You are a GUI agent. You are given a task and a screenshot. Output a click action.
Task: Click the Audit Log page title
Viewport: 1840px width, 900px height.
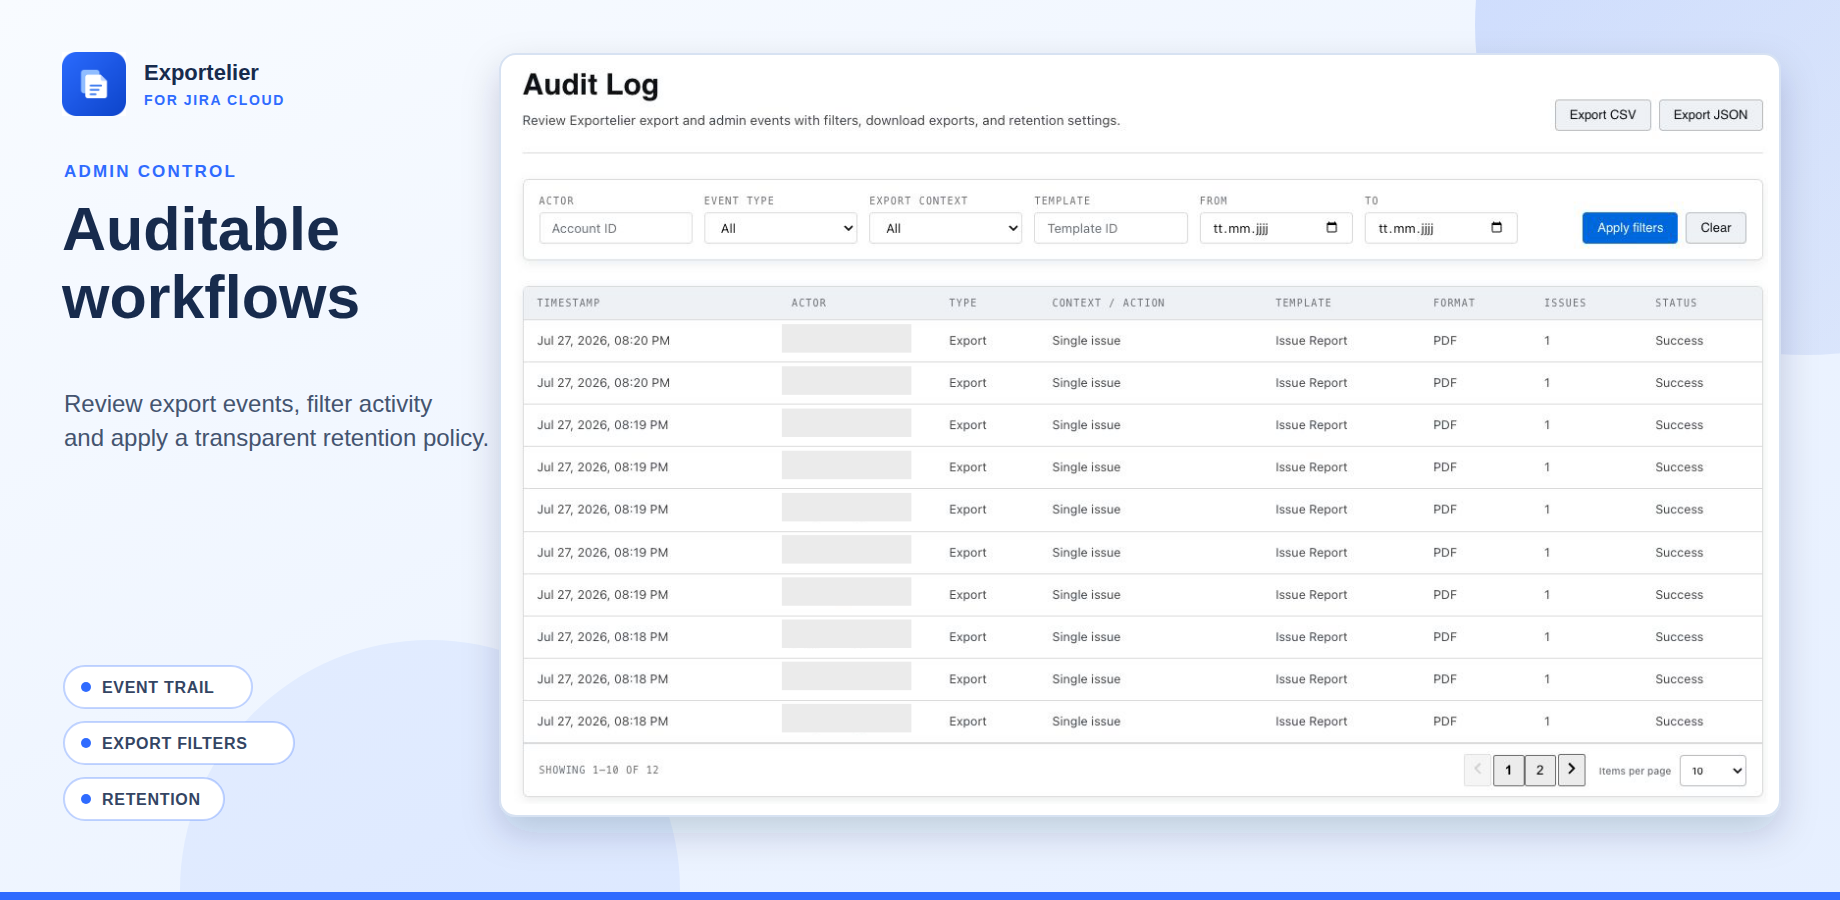(590, 85)
